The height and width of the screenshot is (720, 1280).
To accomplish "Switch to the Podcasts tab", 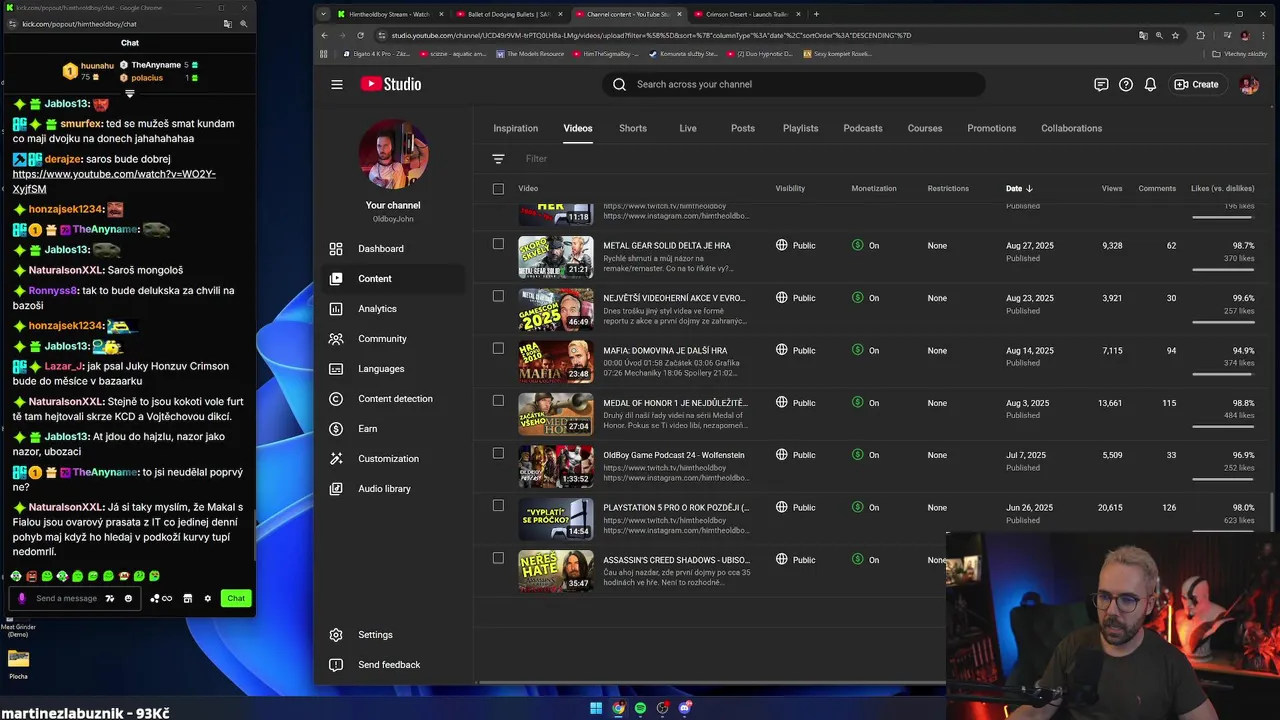I will coord(862,128).
